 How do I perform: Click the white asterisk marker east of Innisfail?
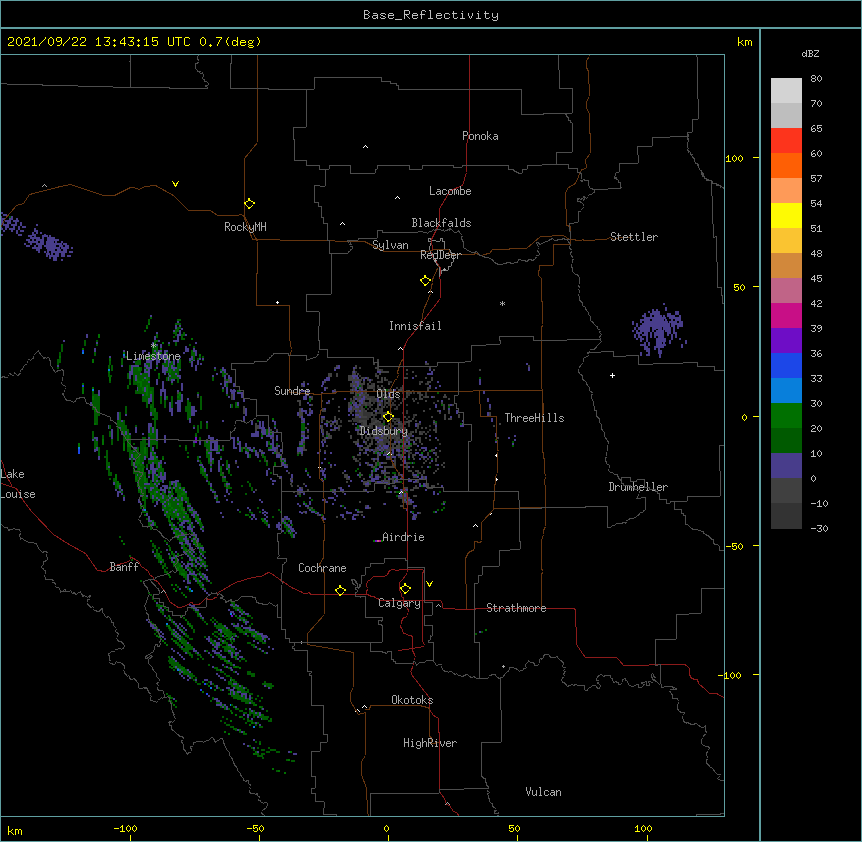(502, 303)
